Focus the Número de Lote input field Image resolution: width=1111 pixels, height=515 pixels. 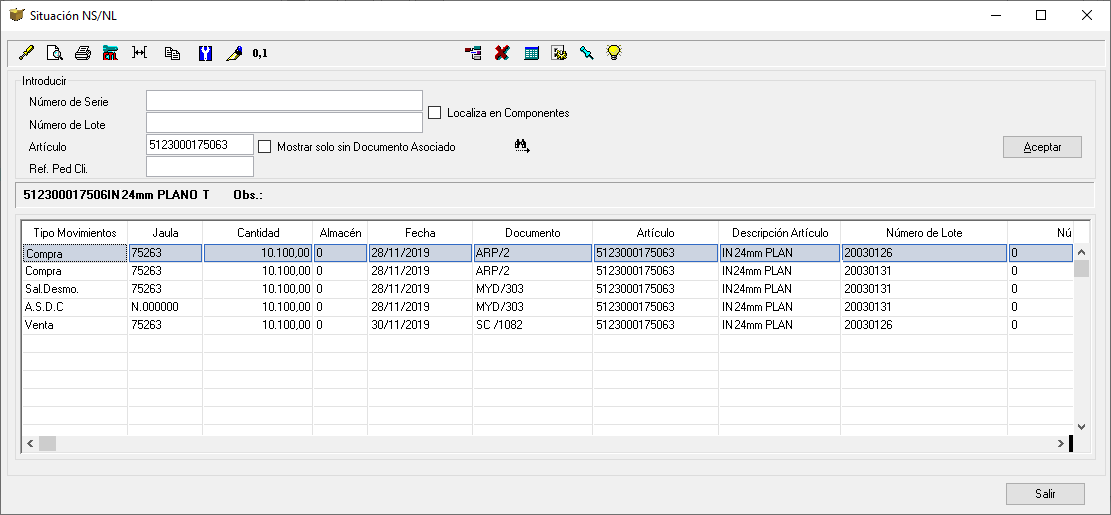tap(284, 123)
